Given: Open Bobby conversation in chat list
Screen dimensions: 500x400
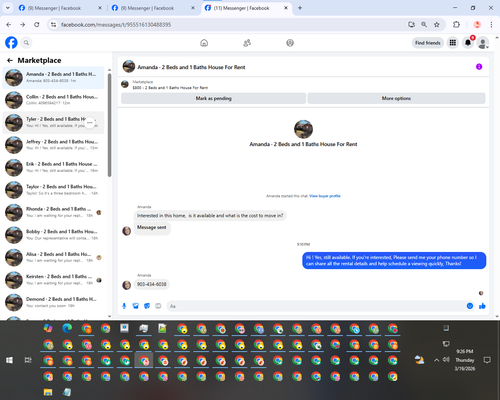Looking at the screenshot, I should [x=53, y=235].
